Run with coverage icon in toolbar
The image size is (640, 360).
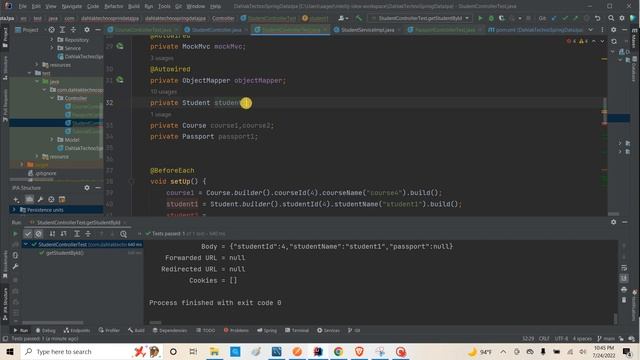tap(502, 18)
